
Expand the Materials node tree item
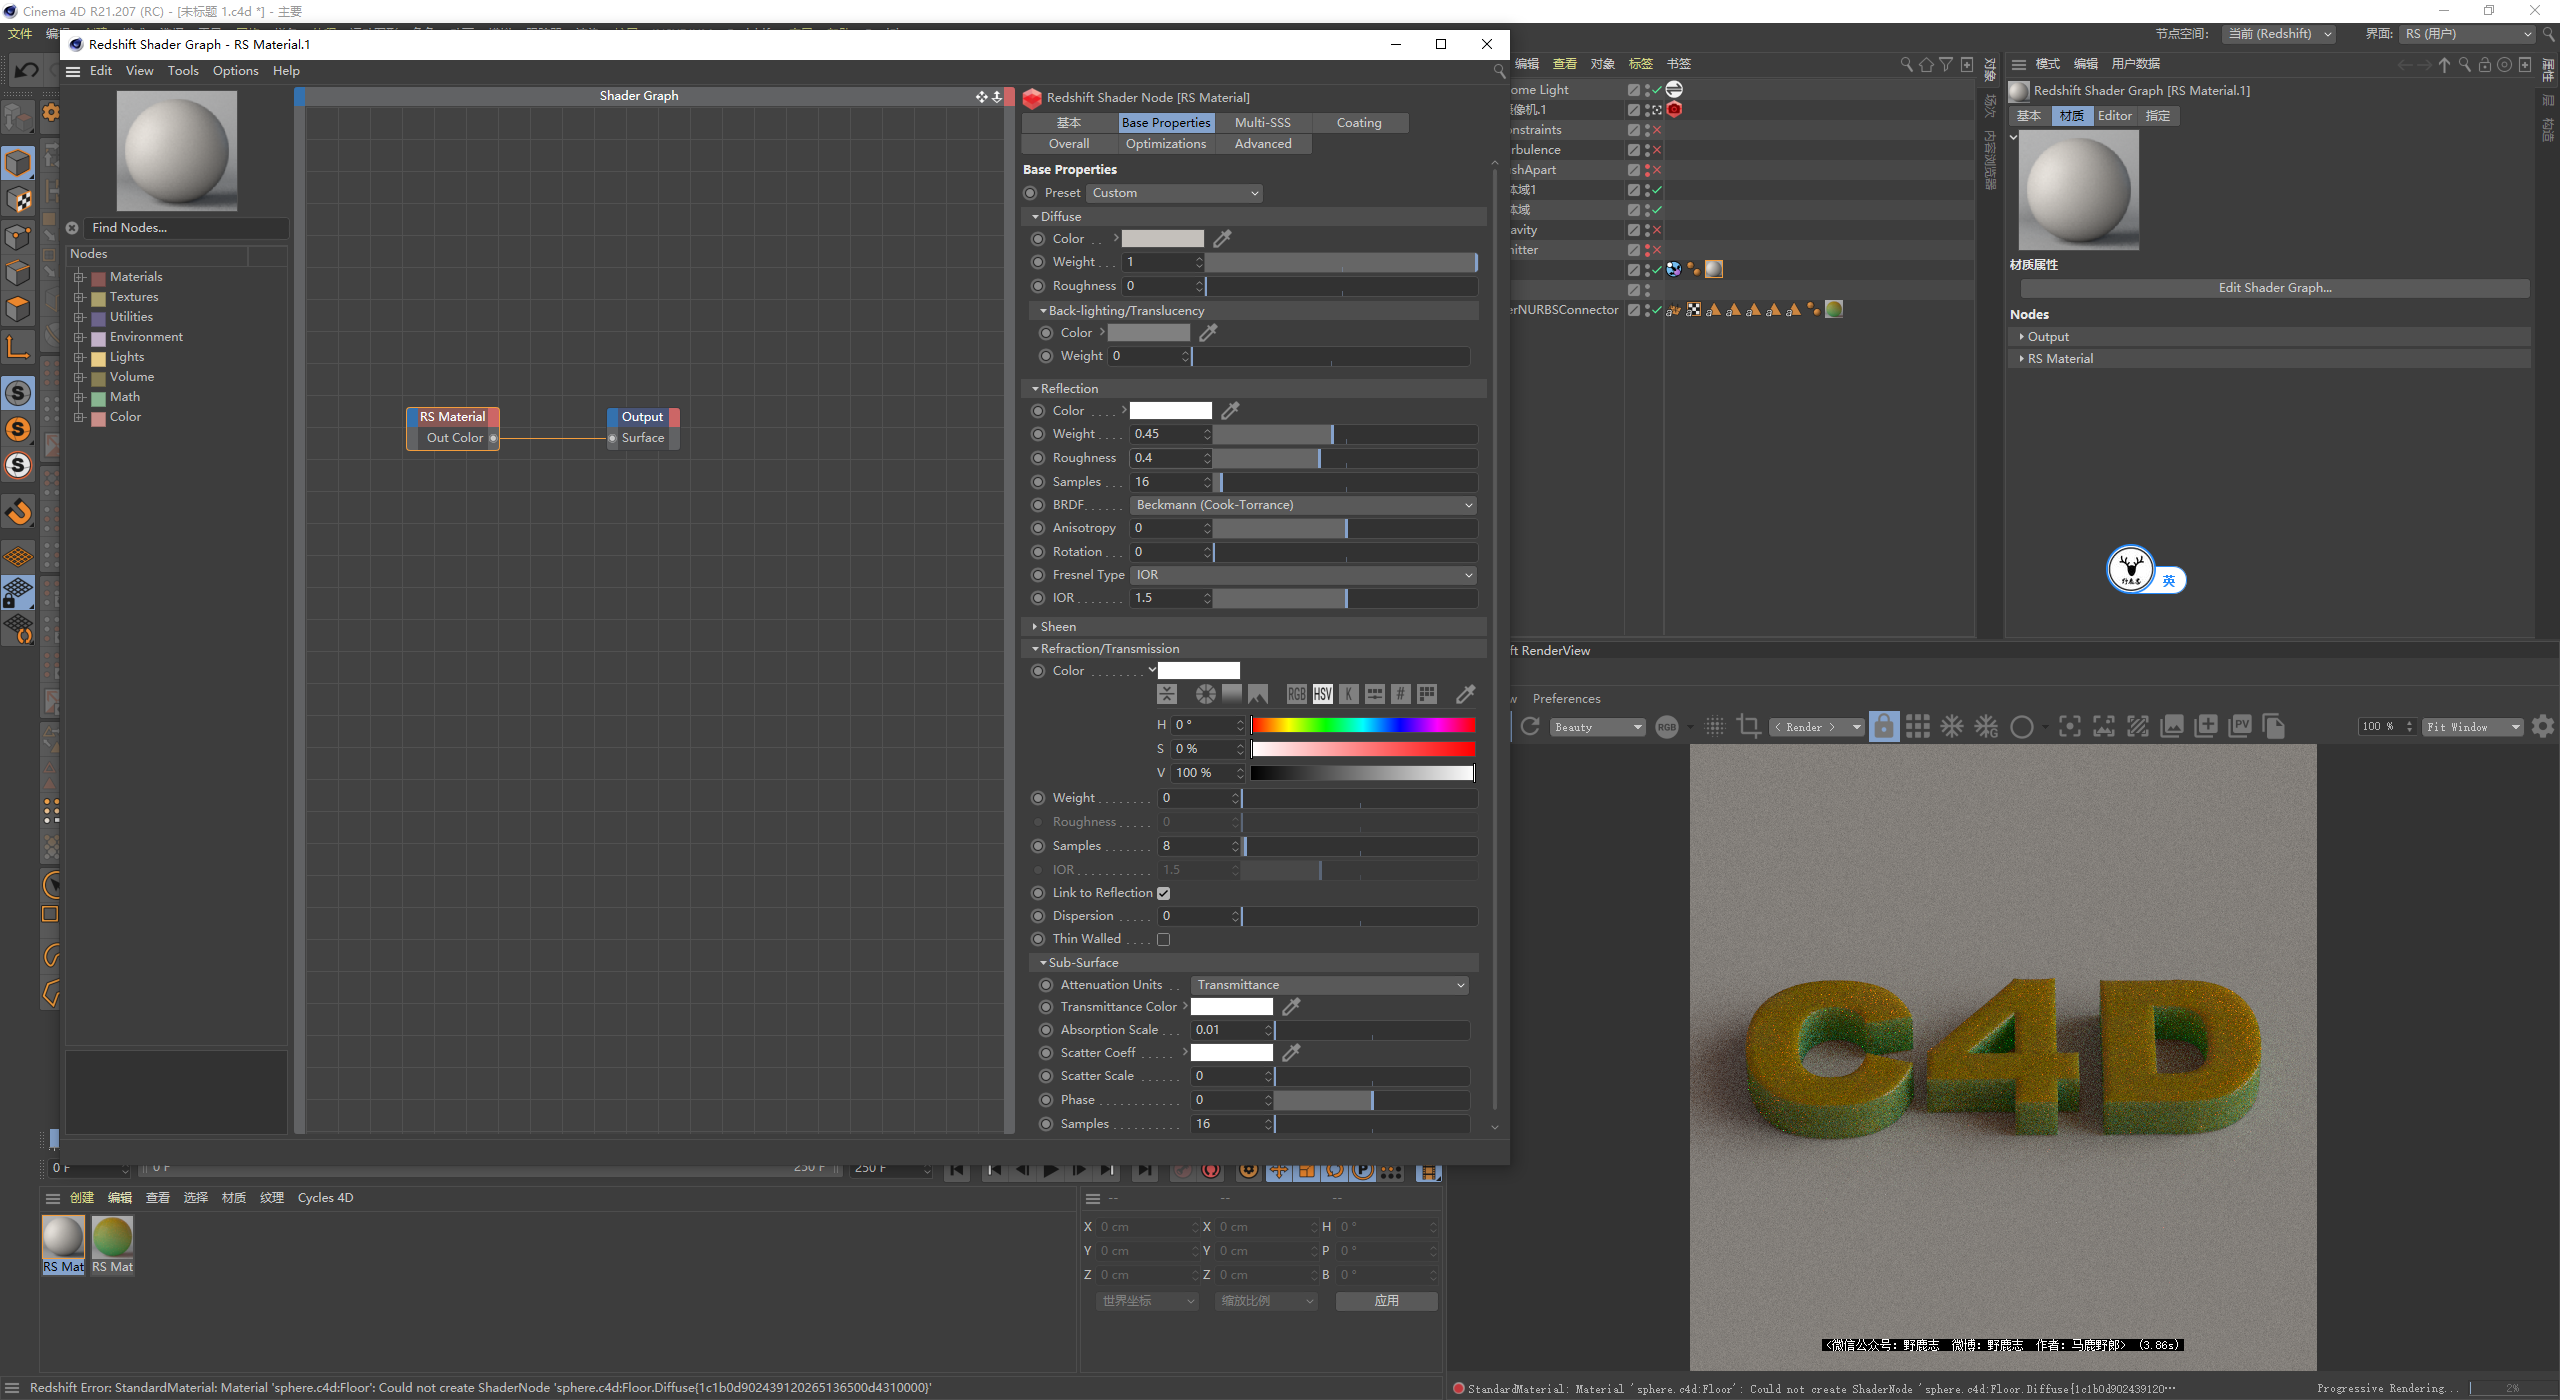coord(79,277)
